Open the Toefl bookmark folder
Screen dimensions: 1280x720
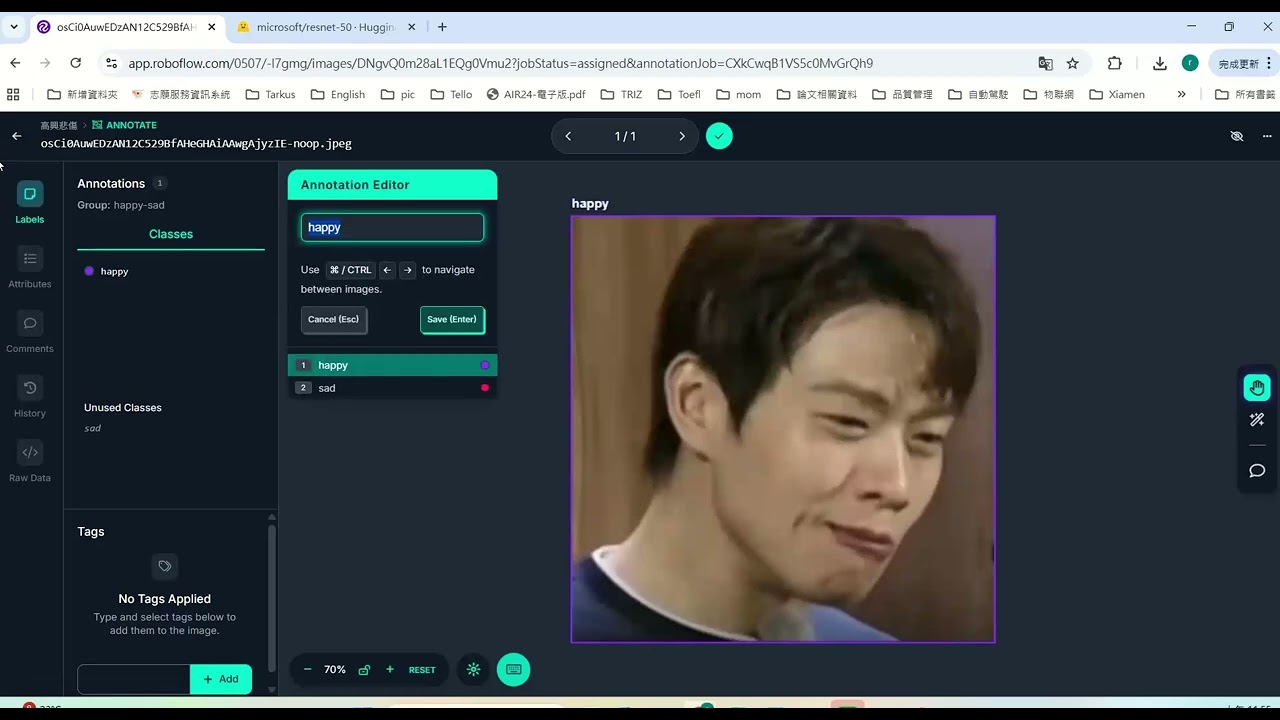(x=679, y=94)
